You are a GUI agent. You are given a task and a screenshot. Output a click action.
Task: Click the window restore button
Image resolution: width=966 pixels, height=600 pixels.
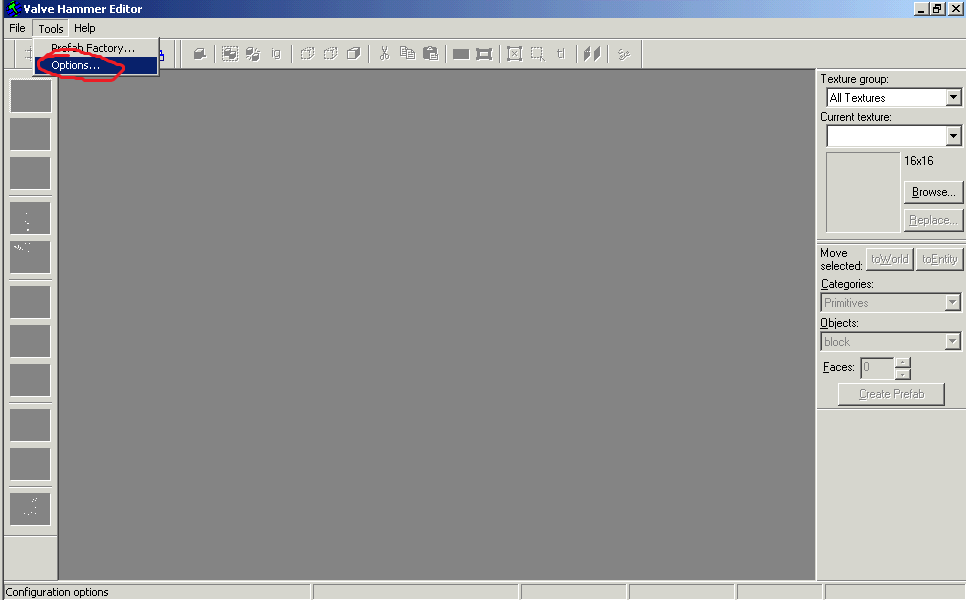(x=938, y=9)
